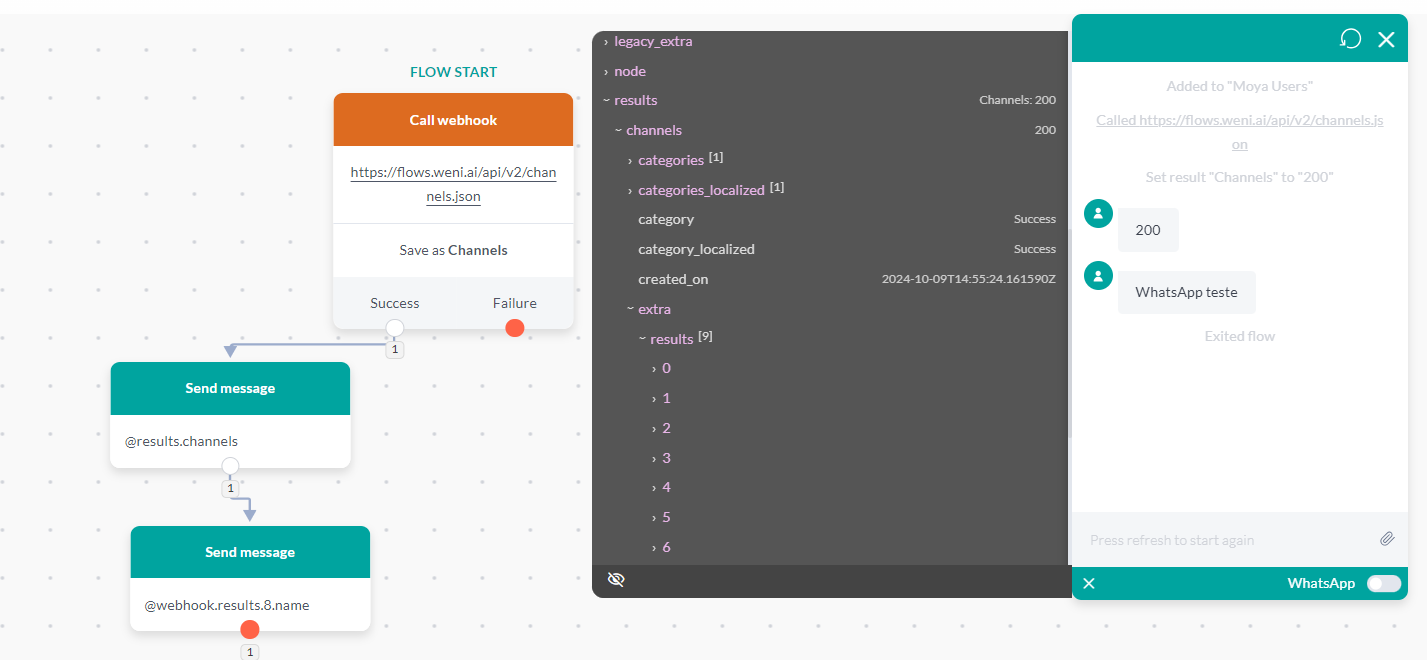1427x660 pixels.
Task: Click the Called https://flows.weni.ai link in simulator
Action: tap(1239, 130)
